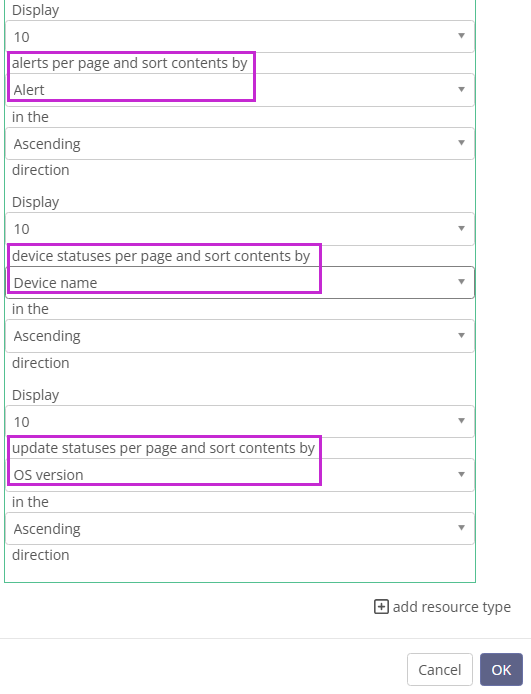The height and width of the screenshot is (694, 531).
Task: Open the OS version sort-by dropdown
Action: pos(240,475)
